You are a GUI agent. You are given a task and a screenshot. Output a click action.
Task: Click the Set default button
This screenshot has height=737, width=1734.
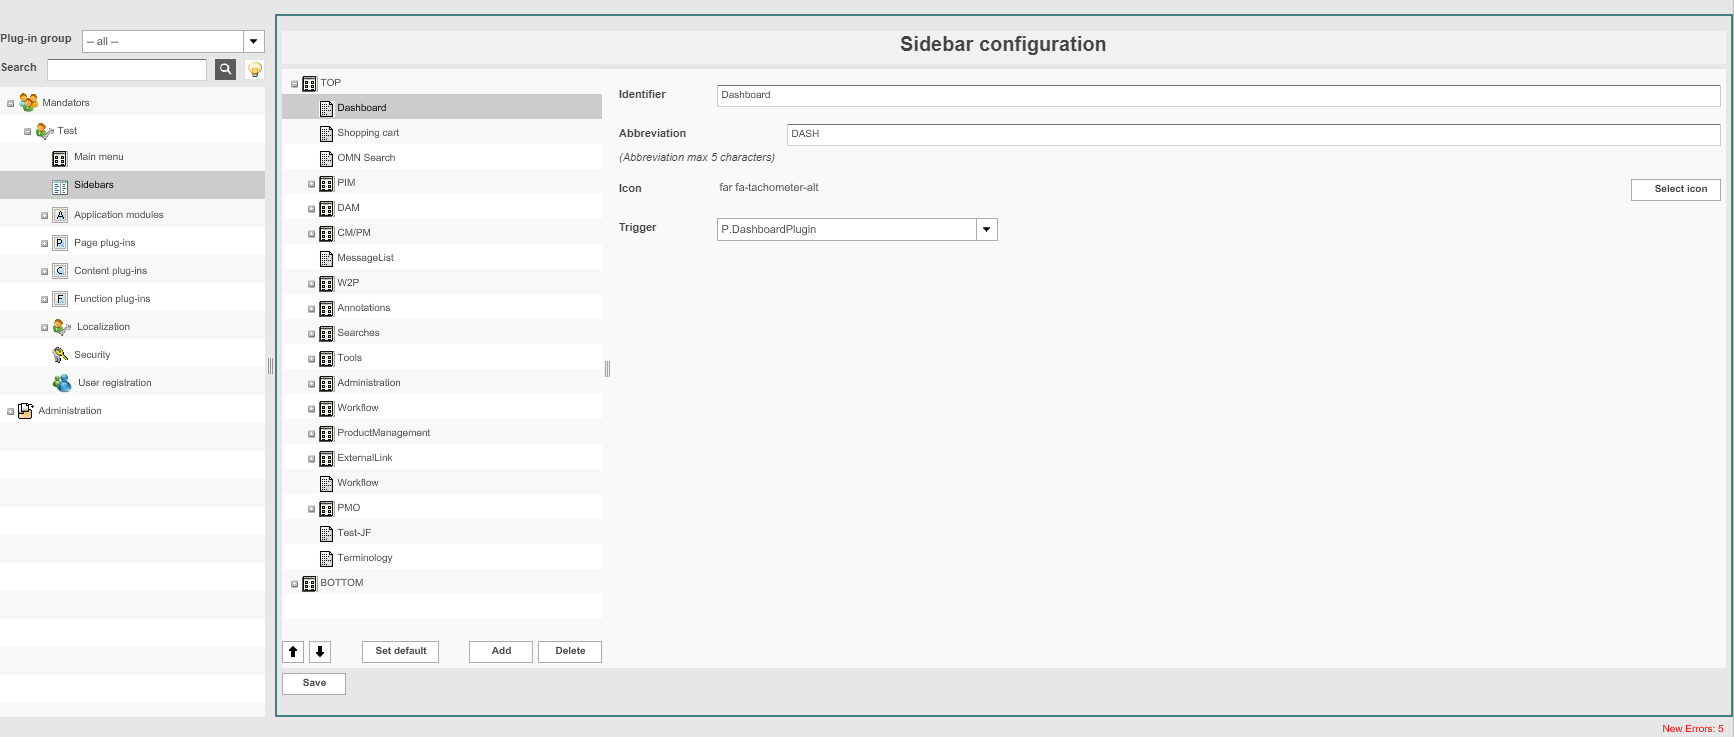click(x=401, y=652)
